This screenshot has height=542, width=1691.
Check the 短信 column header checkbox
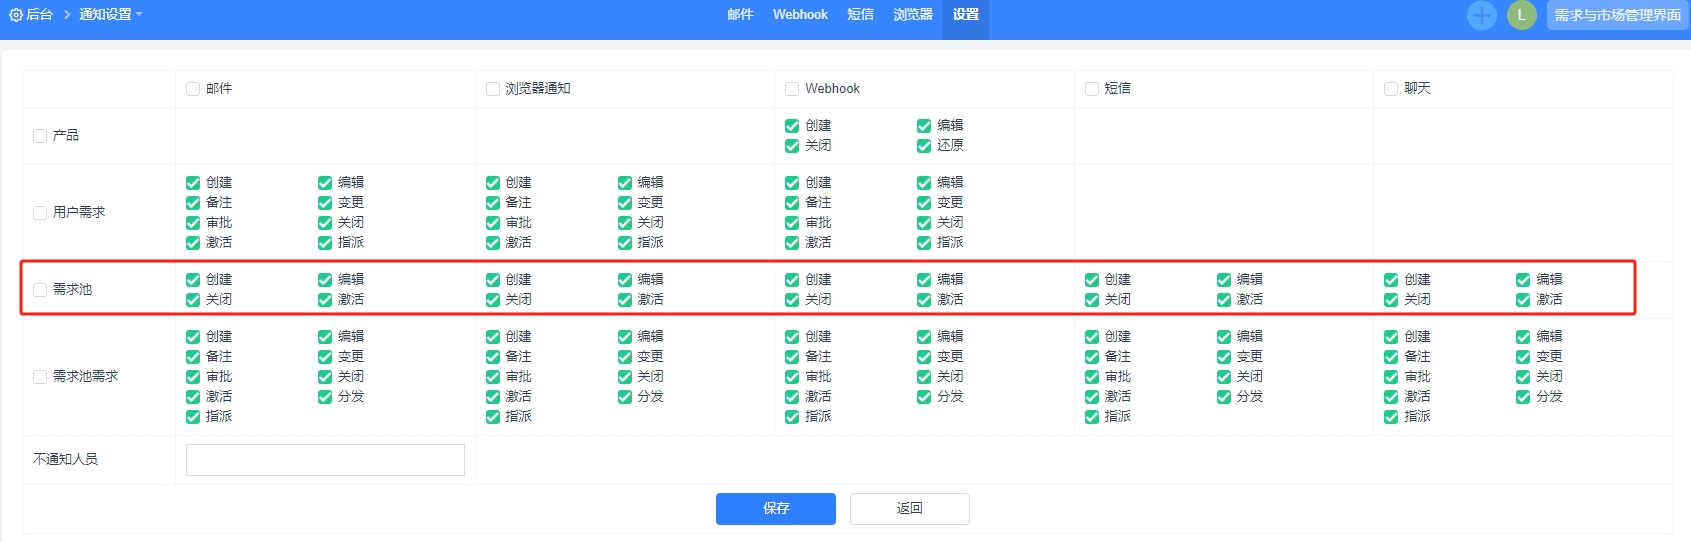click(1092, 89)
